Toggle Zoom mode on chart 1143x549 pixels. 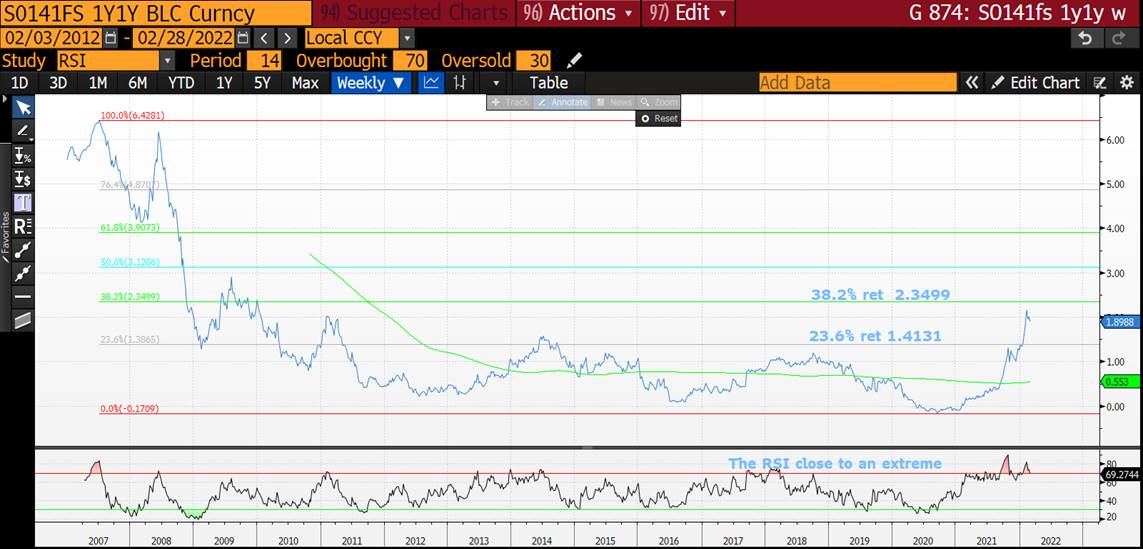(x=659, y=102)
